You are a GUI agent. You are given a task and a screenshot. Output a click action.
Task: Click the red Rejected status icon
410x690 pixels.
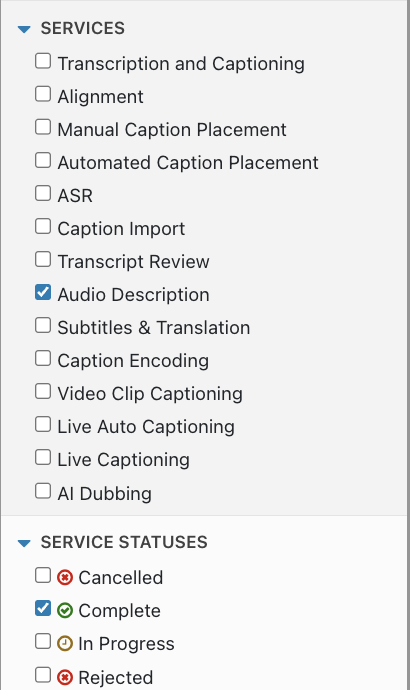pos(65,677)
